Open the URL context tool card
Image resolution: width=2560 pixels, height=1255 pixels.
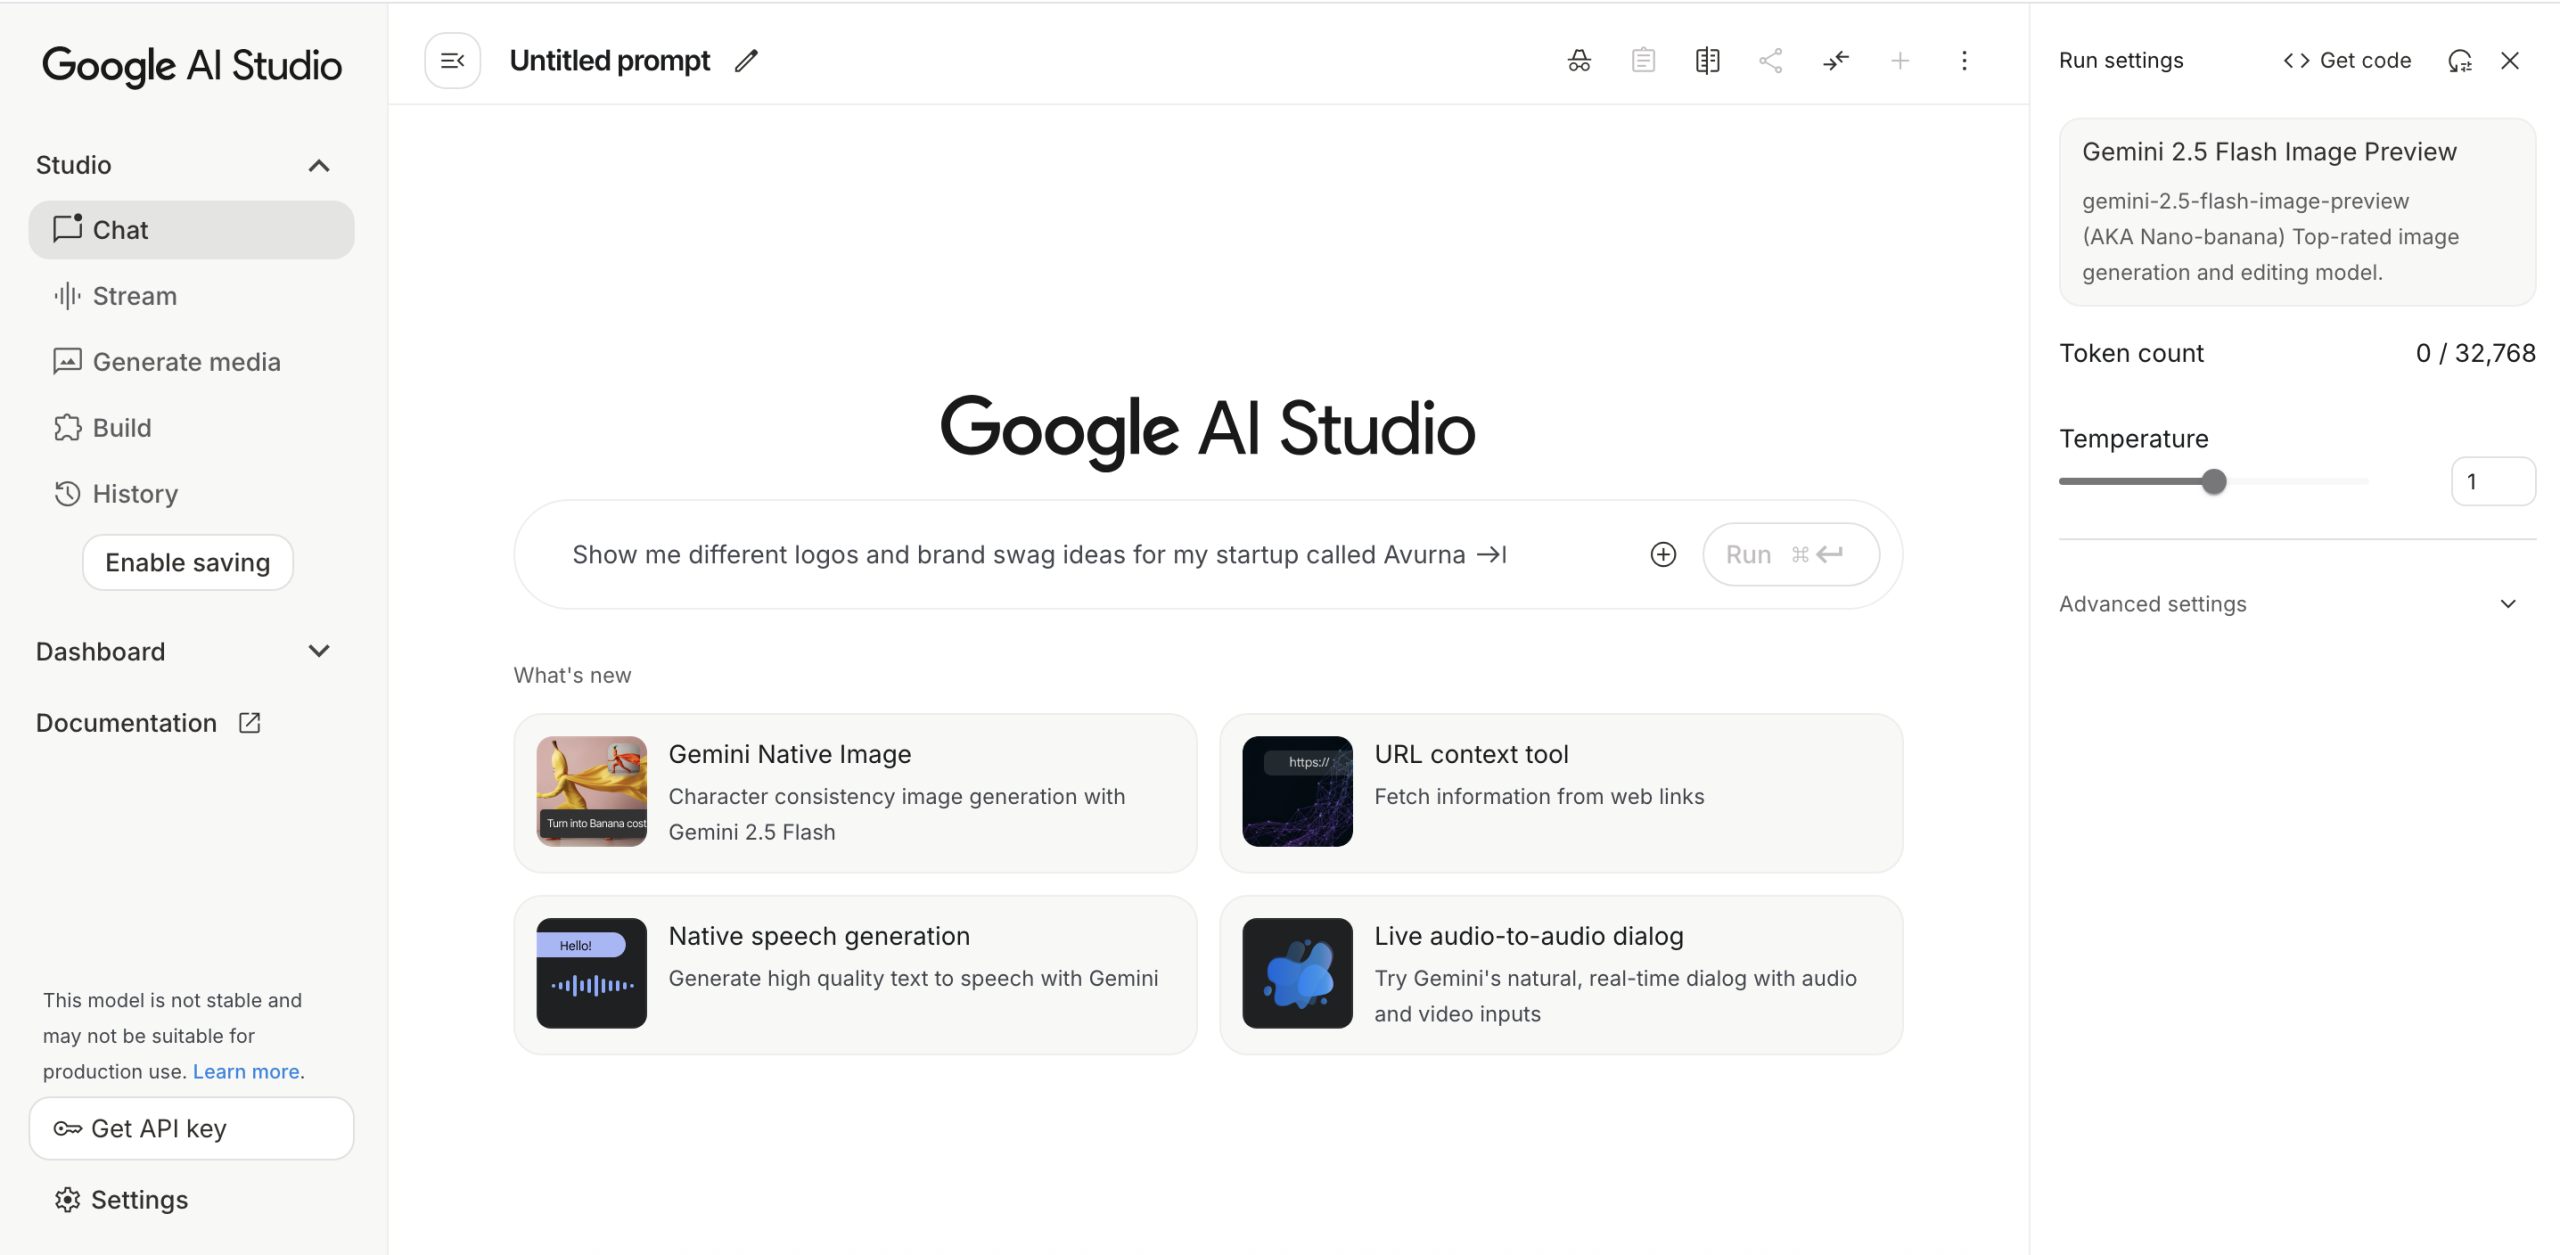pyautogui.click(x=1561, y=793)
